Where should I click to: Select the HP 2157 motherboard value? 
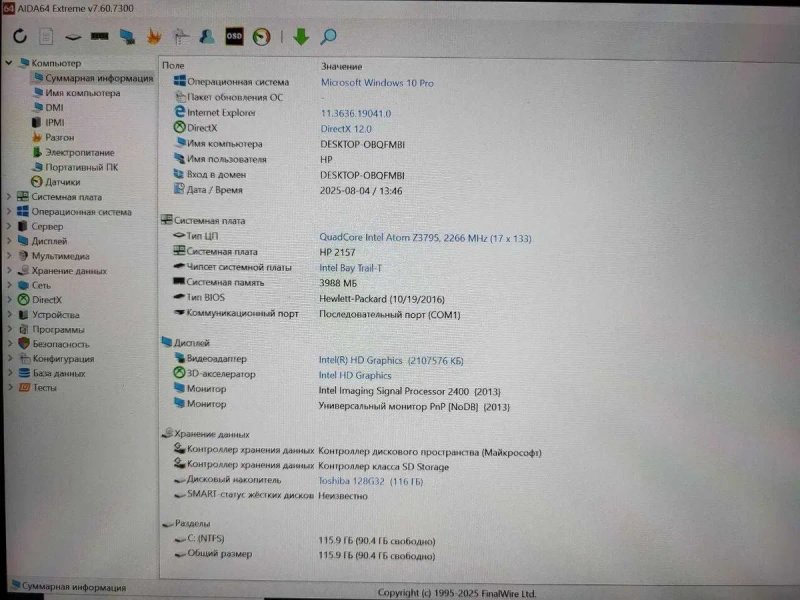click(337, 253)
